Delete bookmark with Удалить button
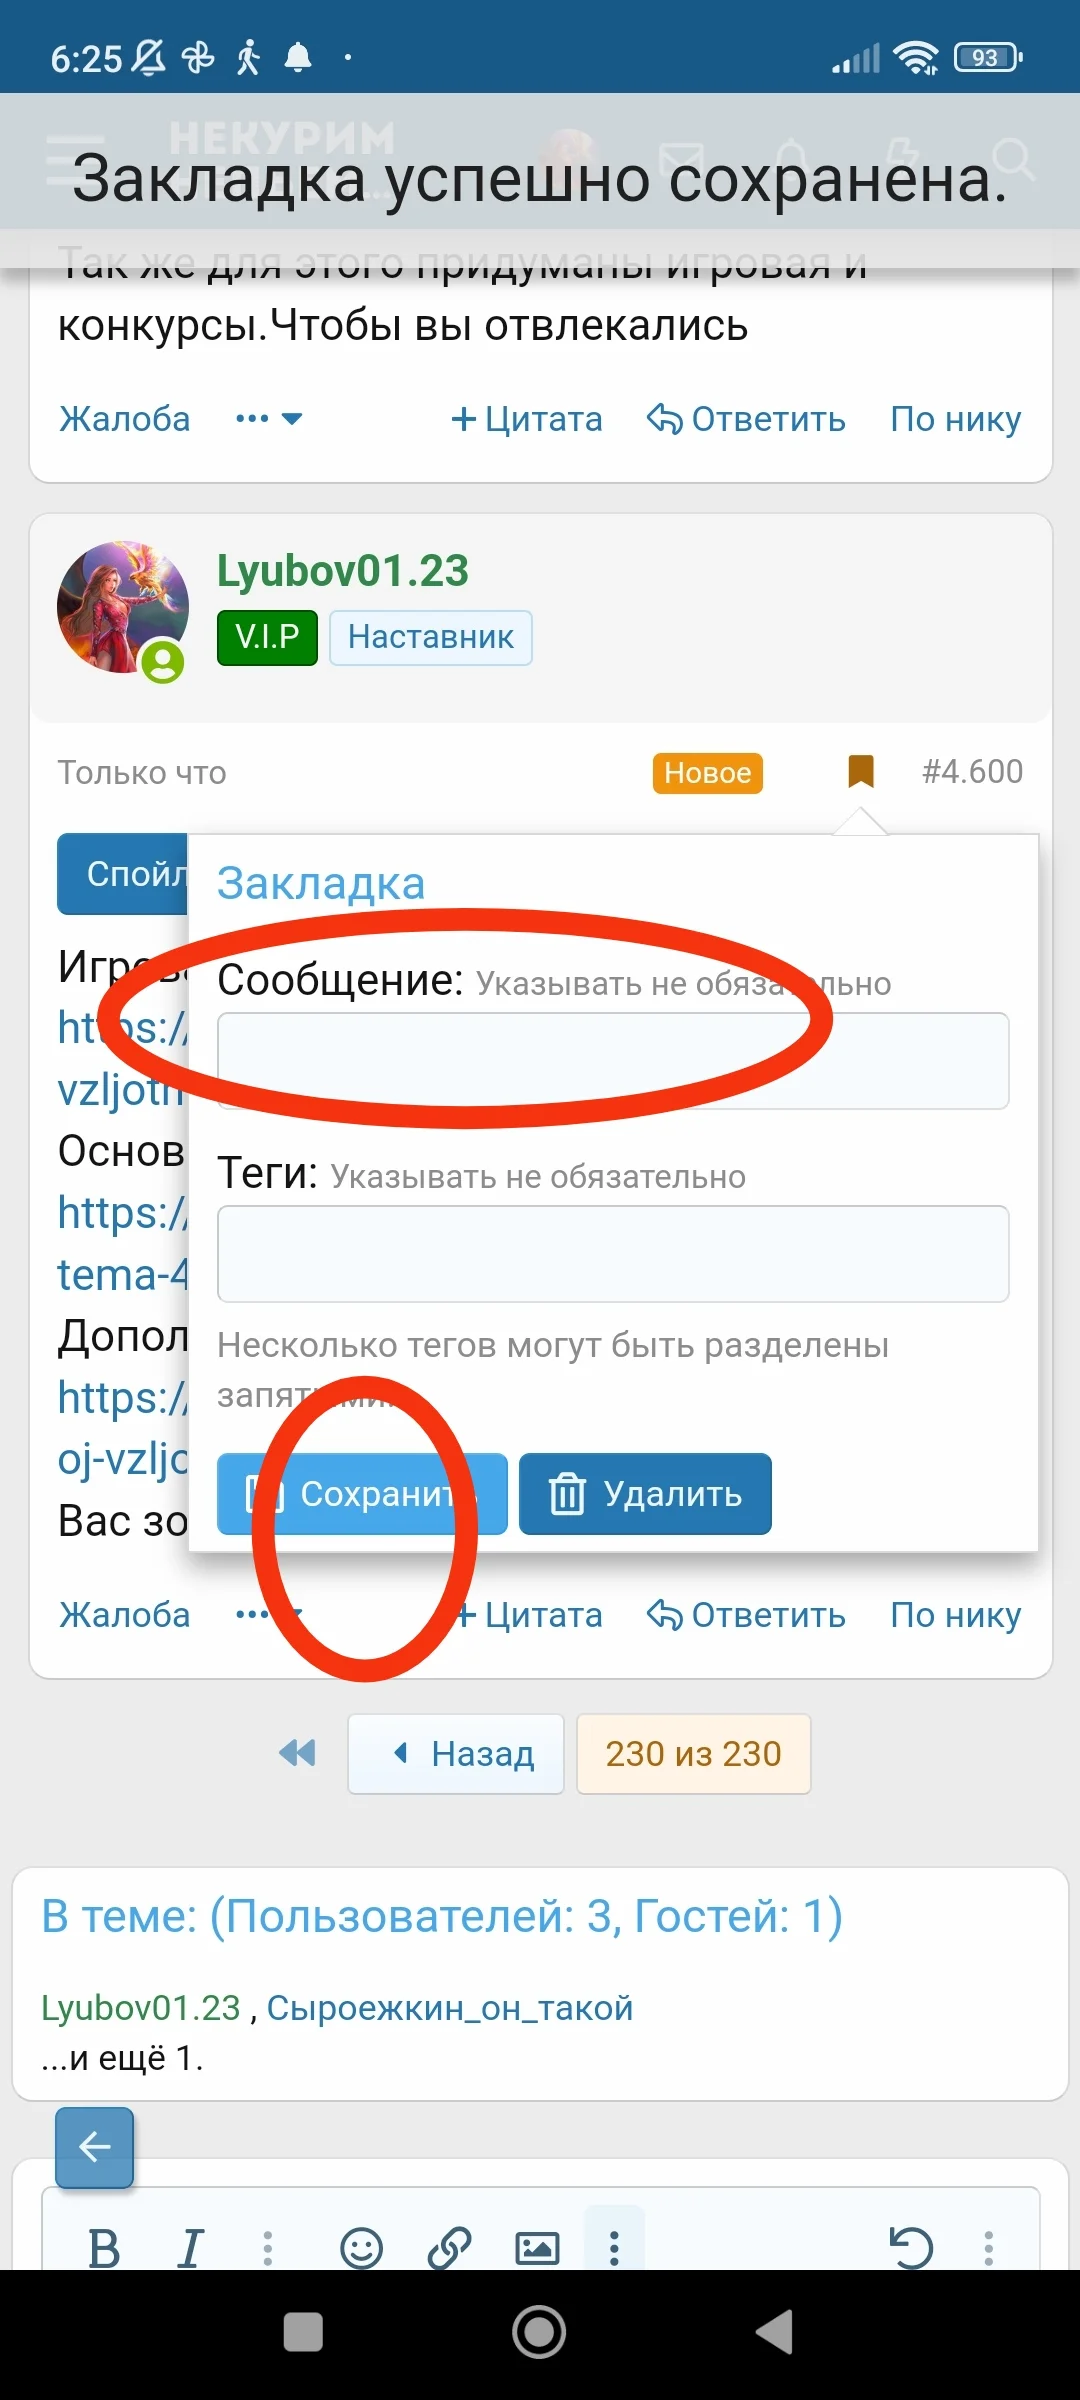1080x2400 pixels. tap(645, 1494)
